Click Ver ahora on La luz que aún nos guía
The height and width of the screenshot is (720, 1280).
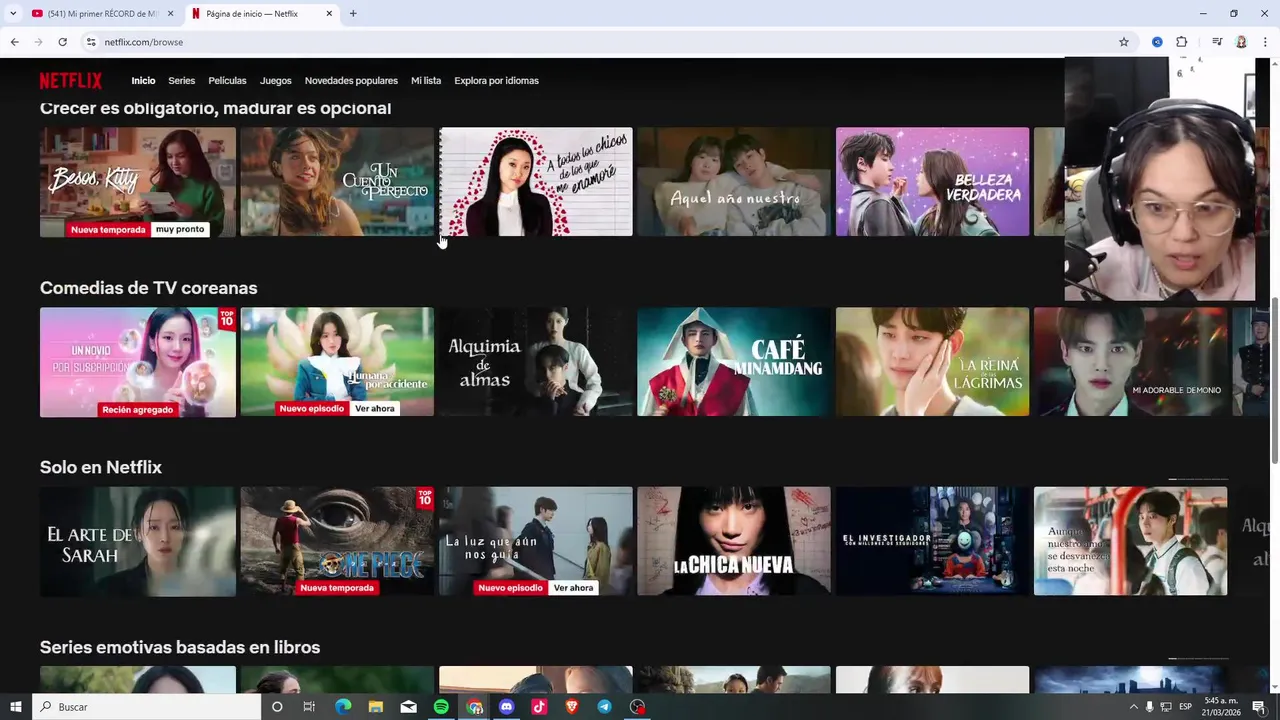pos(573,588)
